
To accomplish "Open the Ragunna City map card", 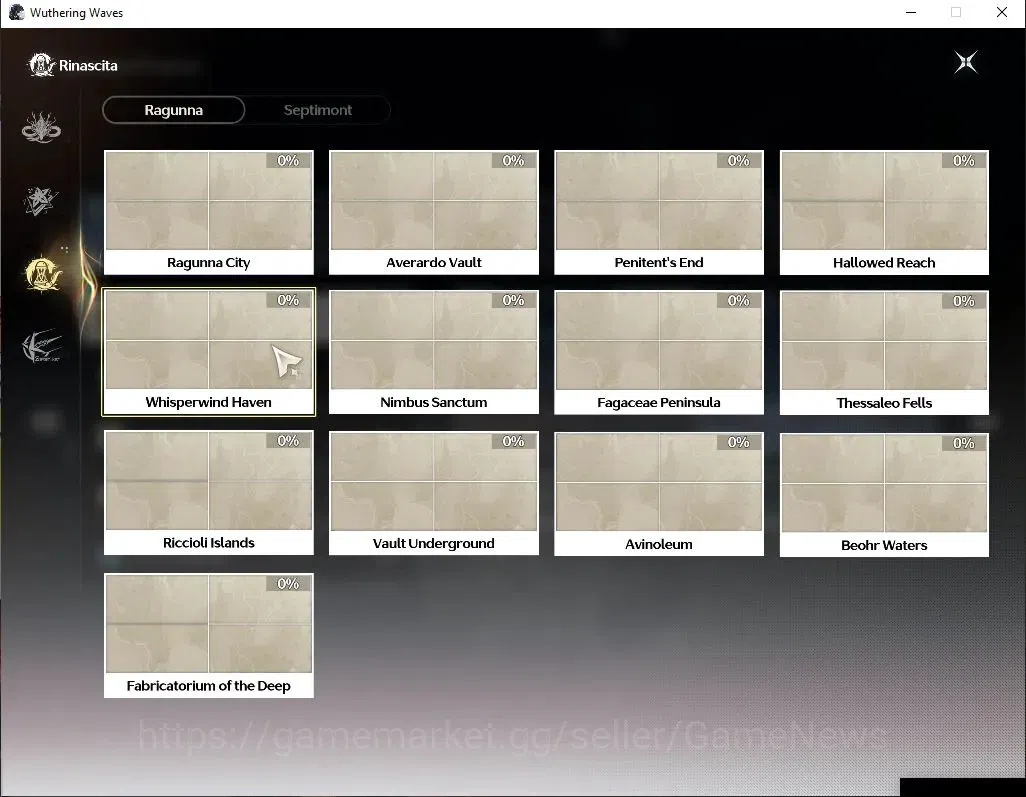I will coord(209,213).
